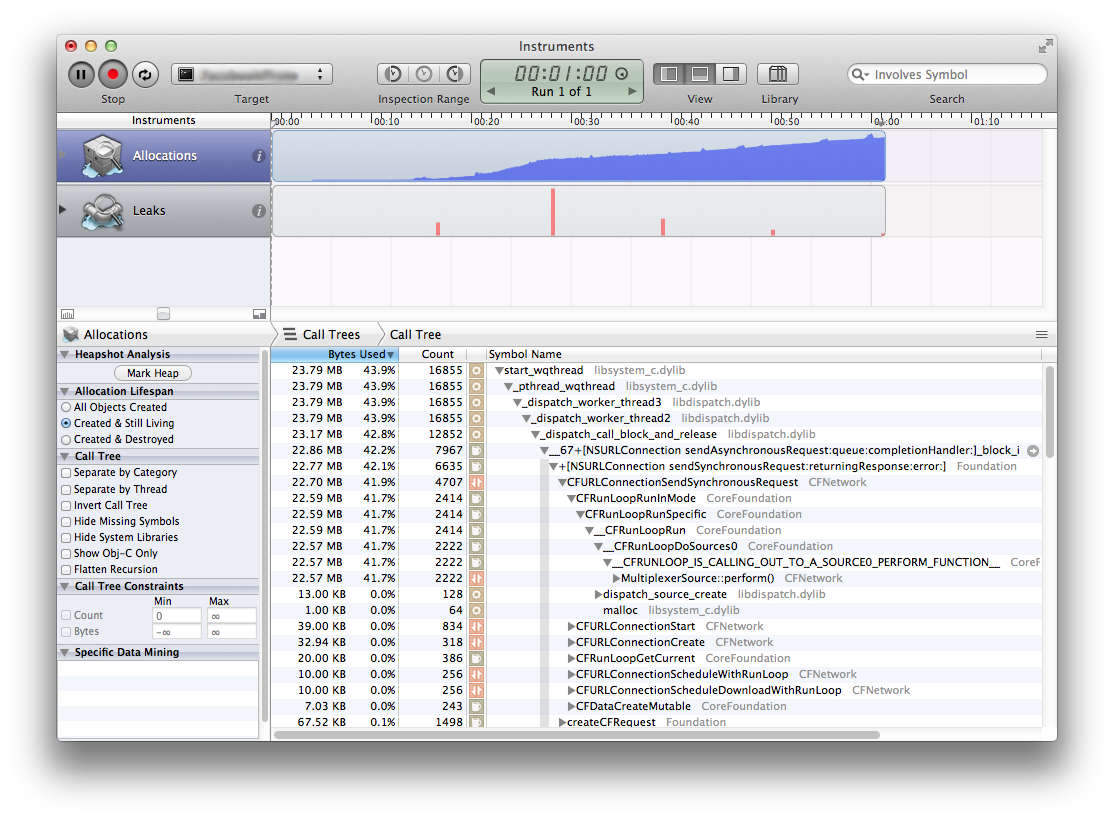Viewport: 1114px width, 820px height.
Task: Select Created & Still Living radio
Action: pyautogui.click(x=66, y=423)
